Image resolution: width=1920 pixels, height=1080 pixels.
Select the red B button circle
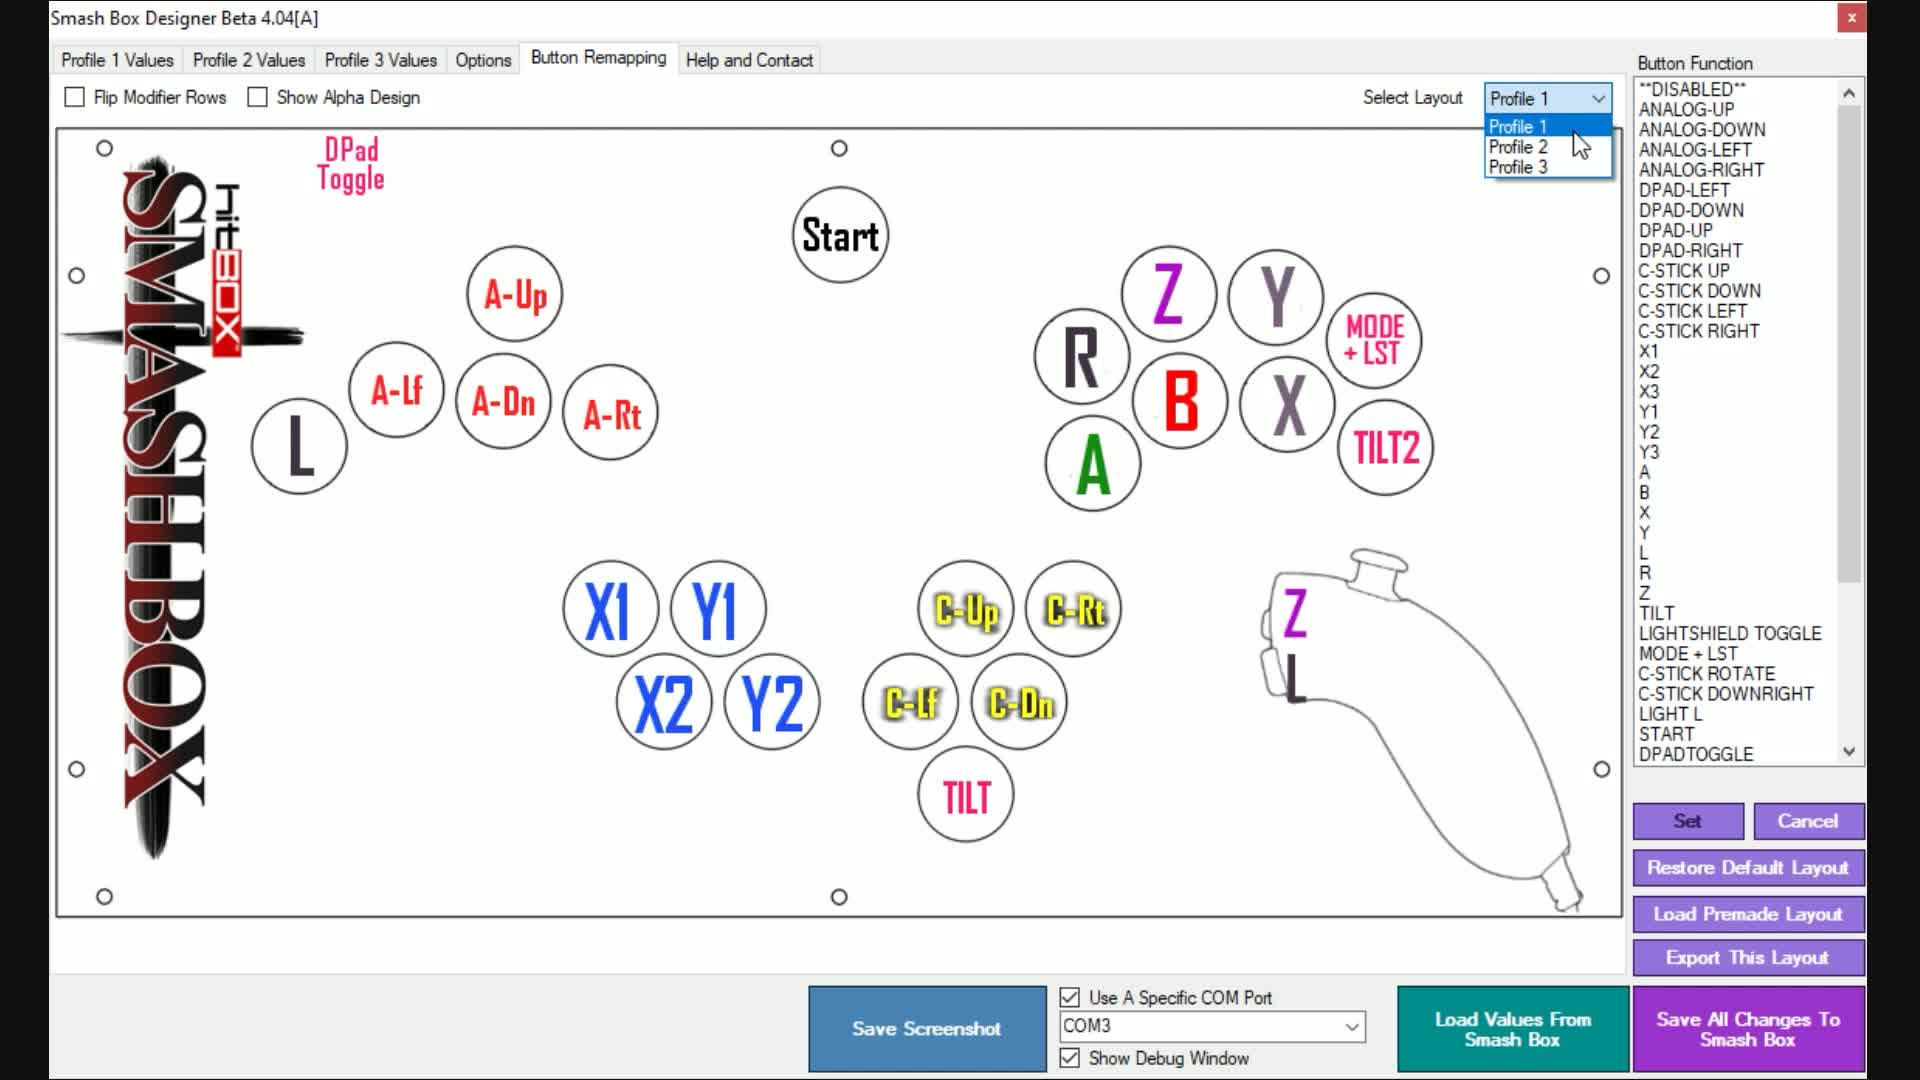[x=1180, y=401]
